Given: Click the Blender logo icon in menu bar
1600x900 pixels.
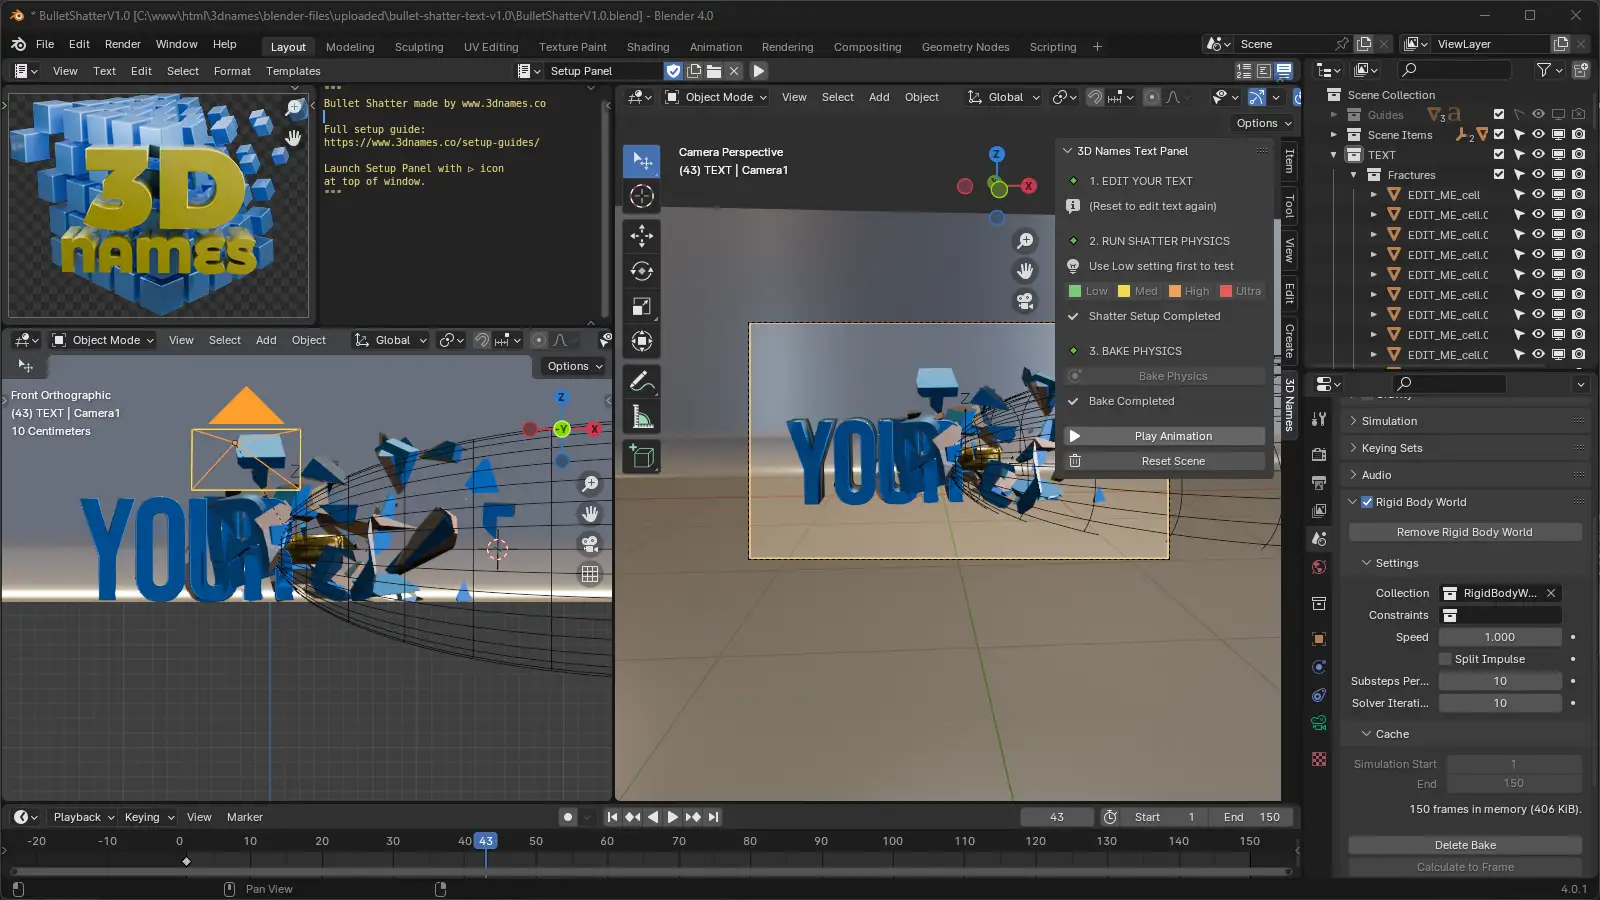Looking at the screenshot, I should (x=18, y=44).
